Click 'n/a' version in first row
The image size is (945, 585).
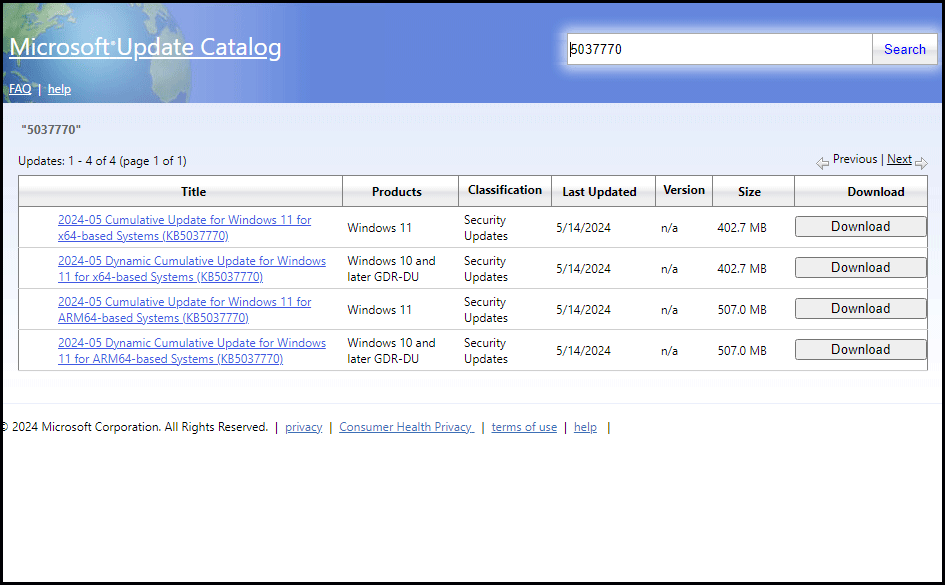pos(669,228)
